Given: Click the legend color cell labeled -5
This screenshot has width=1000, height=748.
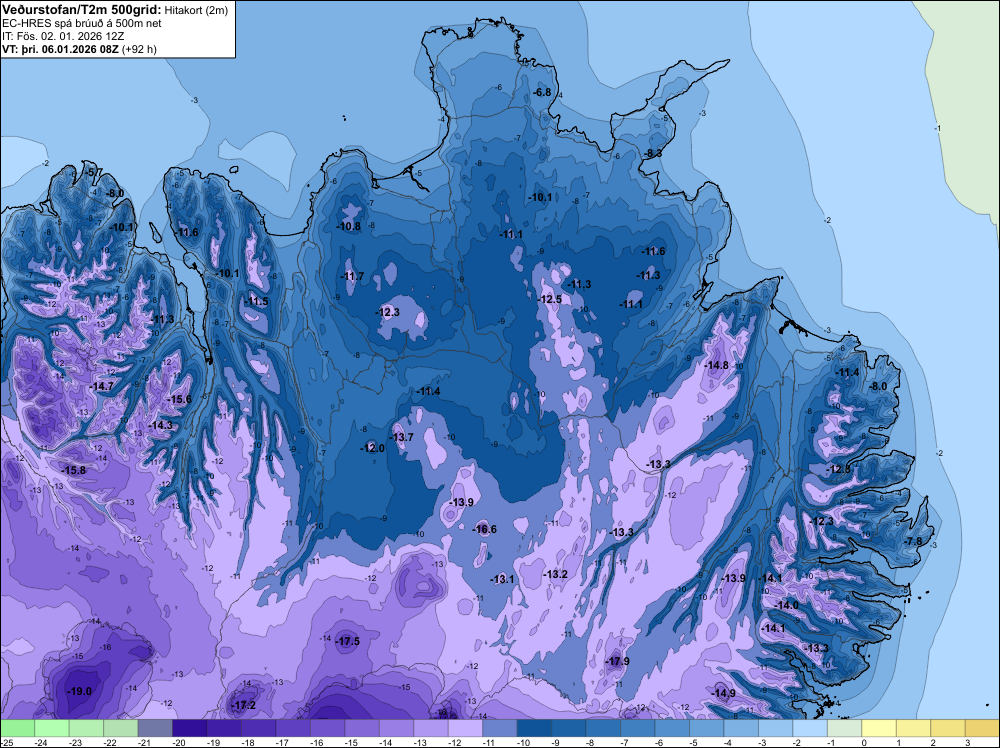Looking at the screenshot, I should tap(706, 728).
